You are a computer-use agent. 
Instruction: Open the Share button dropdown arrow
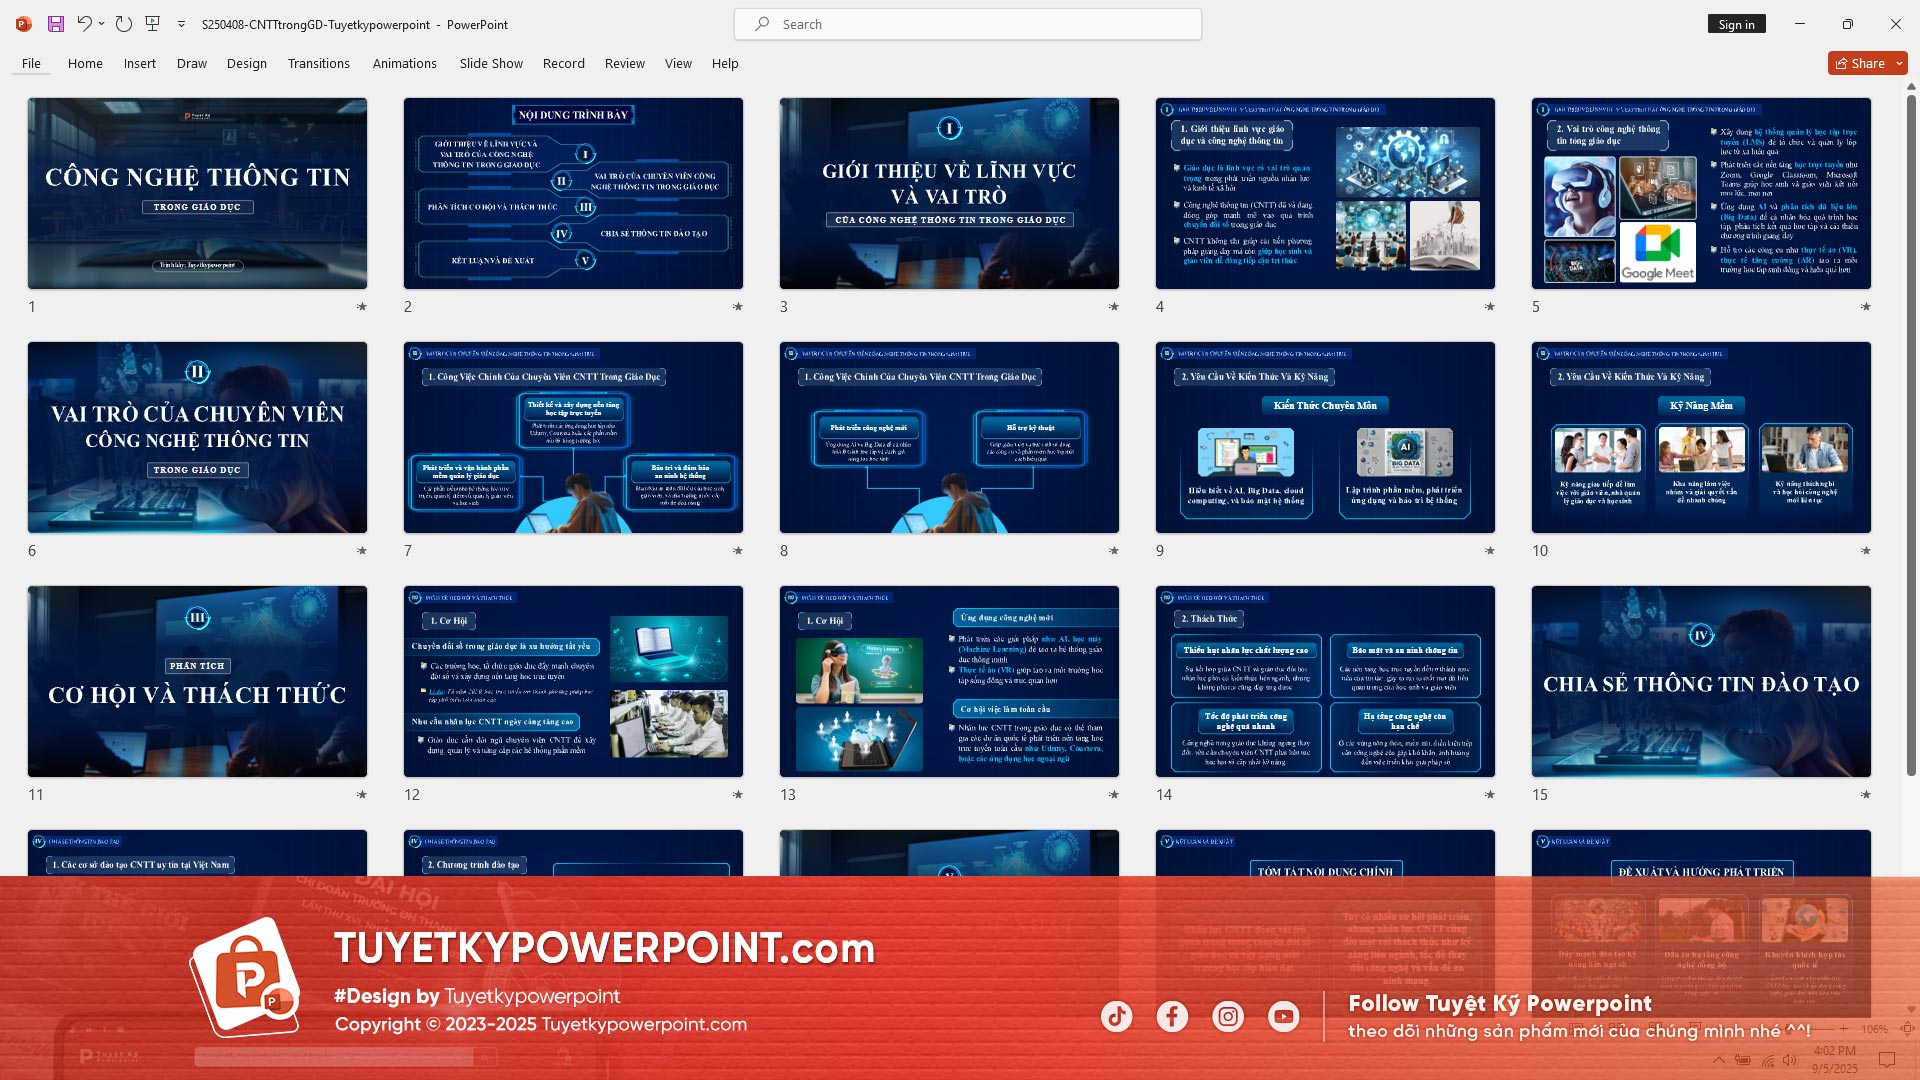point(1900,63)
